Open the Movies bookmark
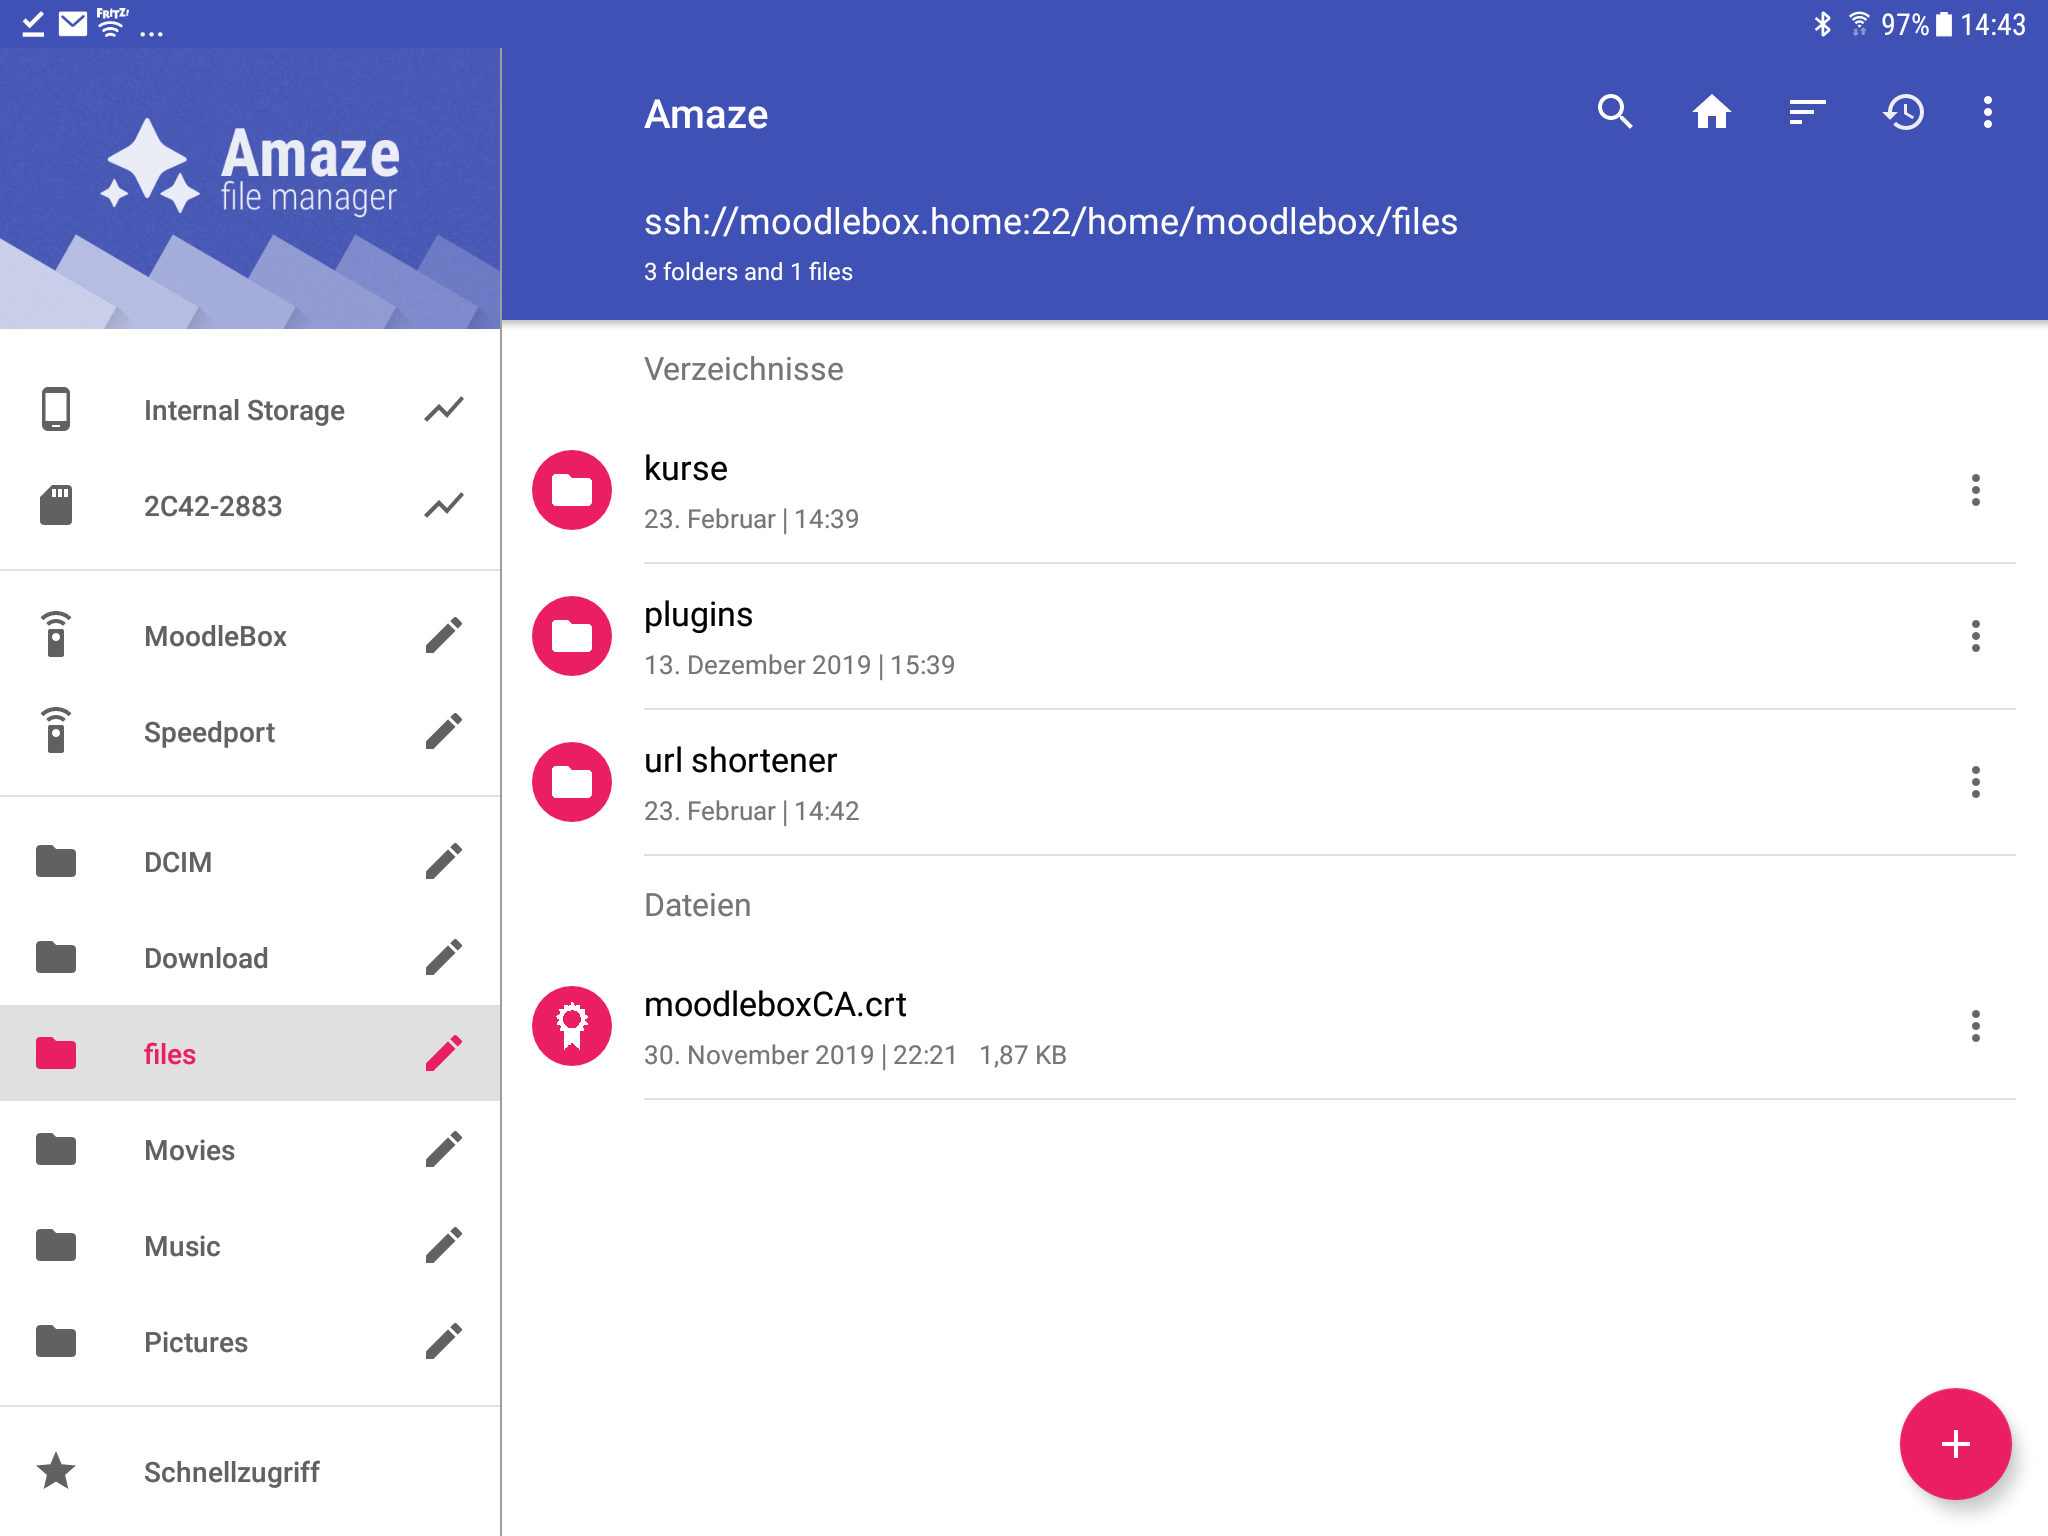This screenshot has width=2048, height=1536. 250,1150
